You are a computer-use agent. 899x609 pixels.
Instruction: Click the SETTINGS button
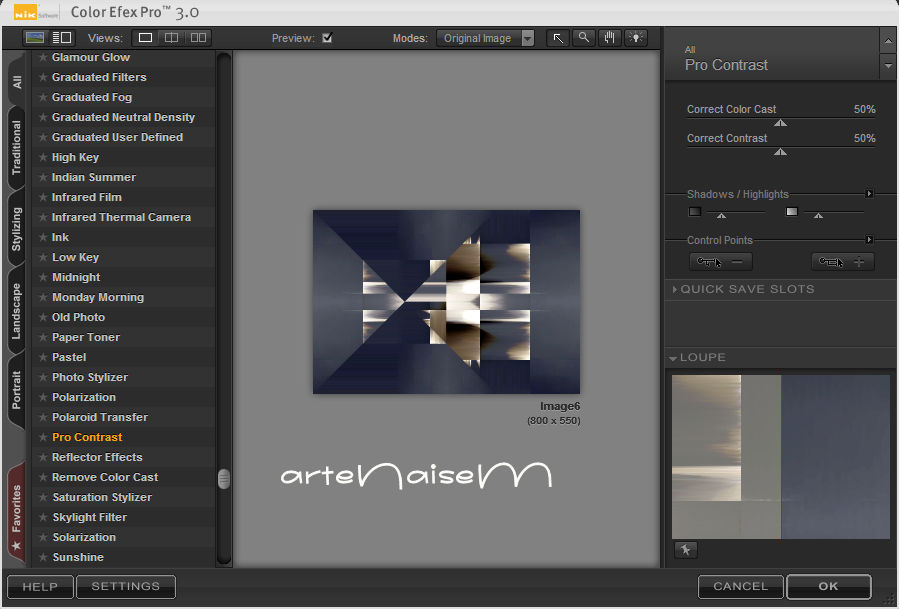coord(126,587)
